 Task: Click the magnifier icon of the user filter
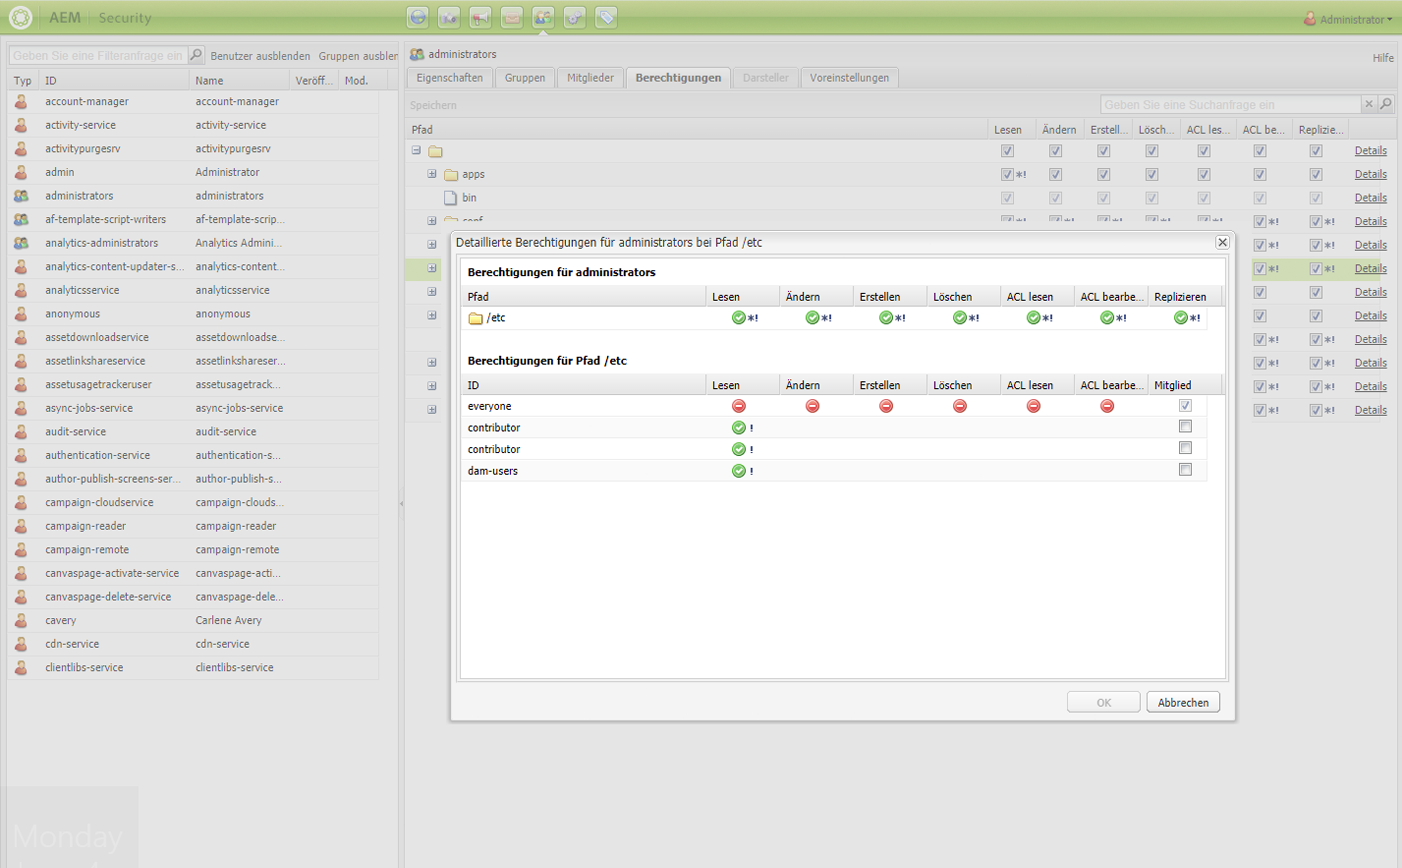click(196, 56)
